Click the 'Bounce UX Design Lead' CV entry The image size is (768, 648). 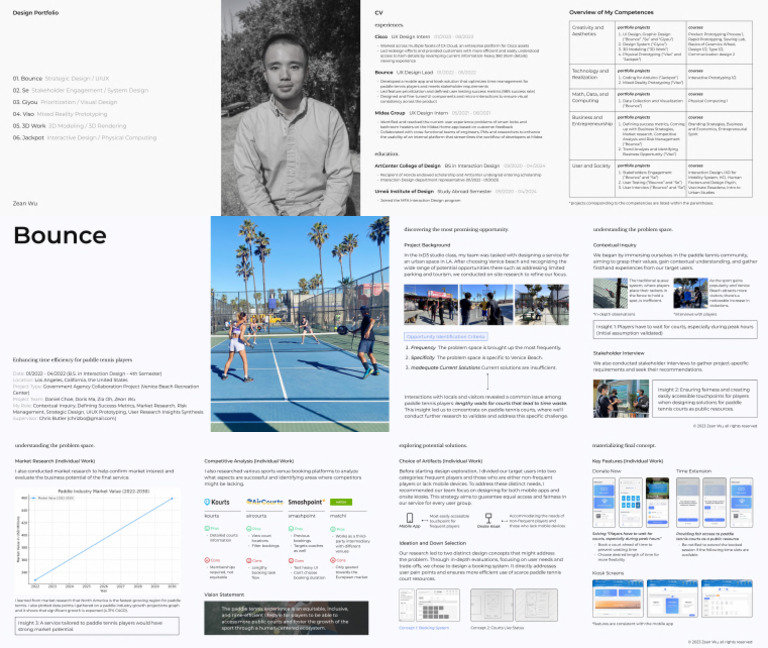tap(425, 72)
